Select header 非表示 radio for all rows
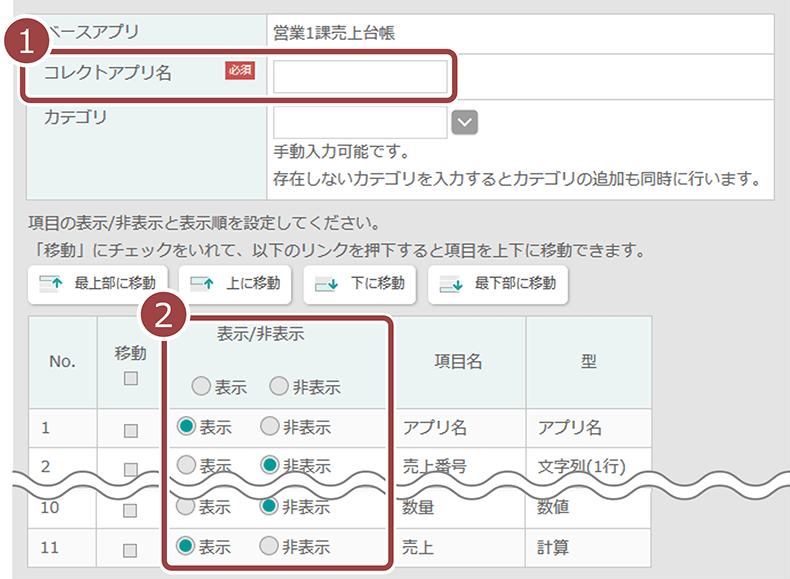Image resolution: width=790 pixels, height=579 pixels. click(x=277, y=387)
